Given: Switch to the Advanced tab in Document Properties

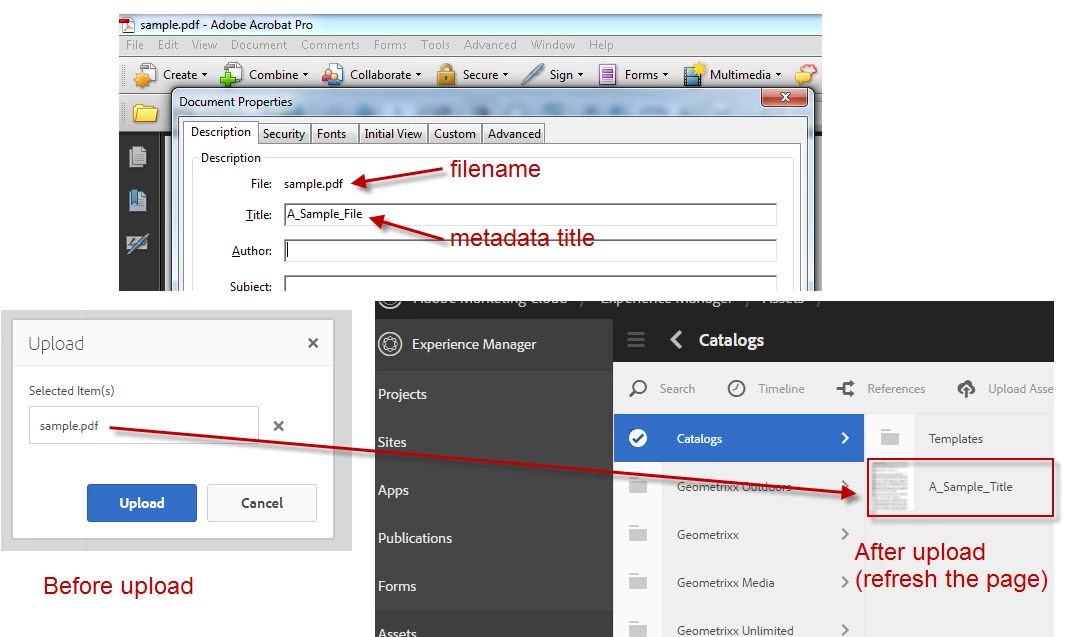Looking at the screenshot, I should pos(514,134).
